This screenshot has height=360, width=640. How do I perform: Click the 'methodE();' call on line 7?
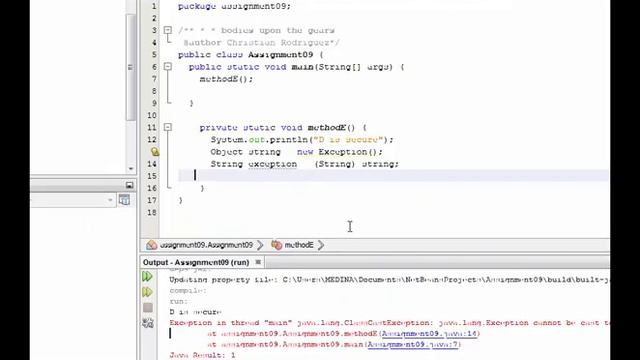(226, 79)
